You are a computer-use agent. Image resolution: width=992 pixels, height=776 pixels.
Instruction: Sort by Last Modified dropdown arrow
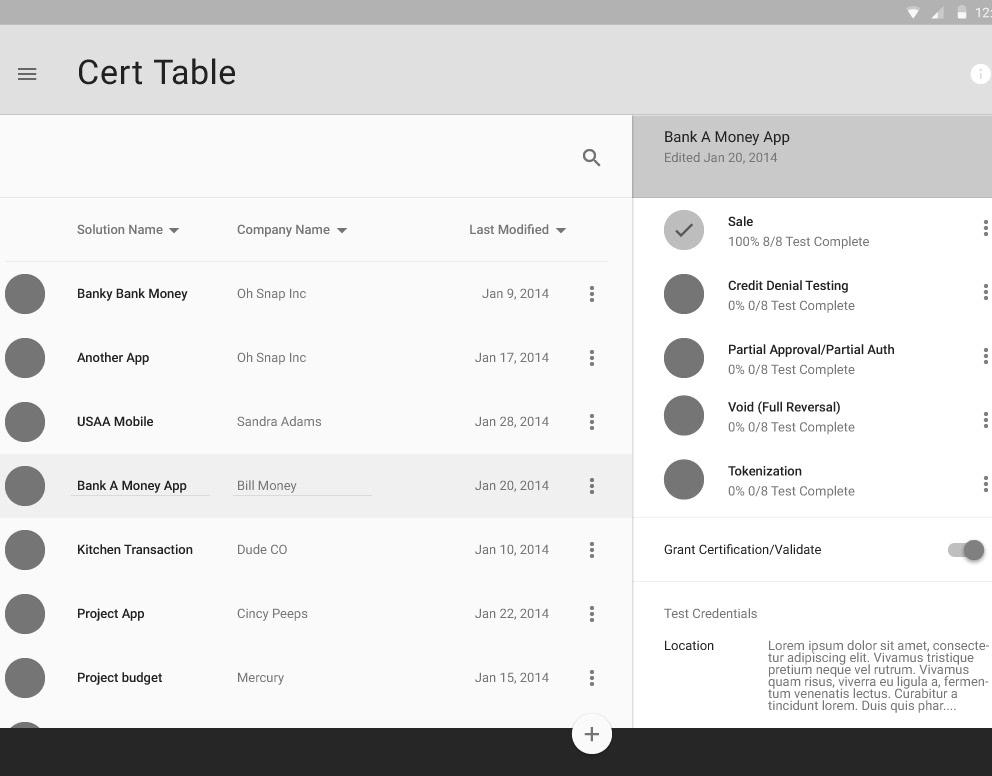(x=561, y=231)
